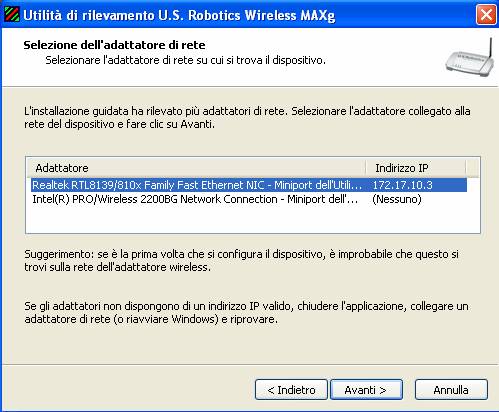
Task: Click the 172.17.10.3 IP address cell
Action: point(402,185)
